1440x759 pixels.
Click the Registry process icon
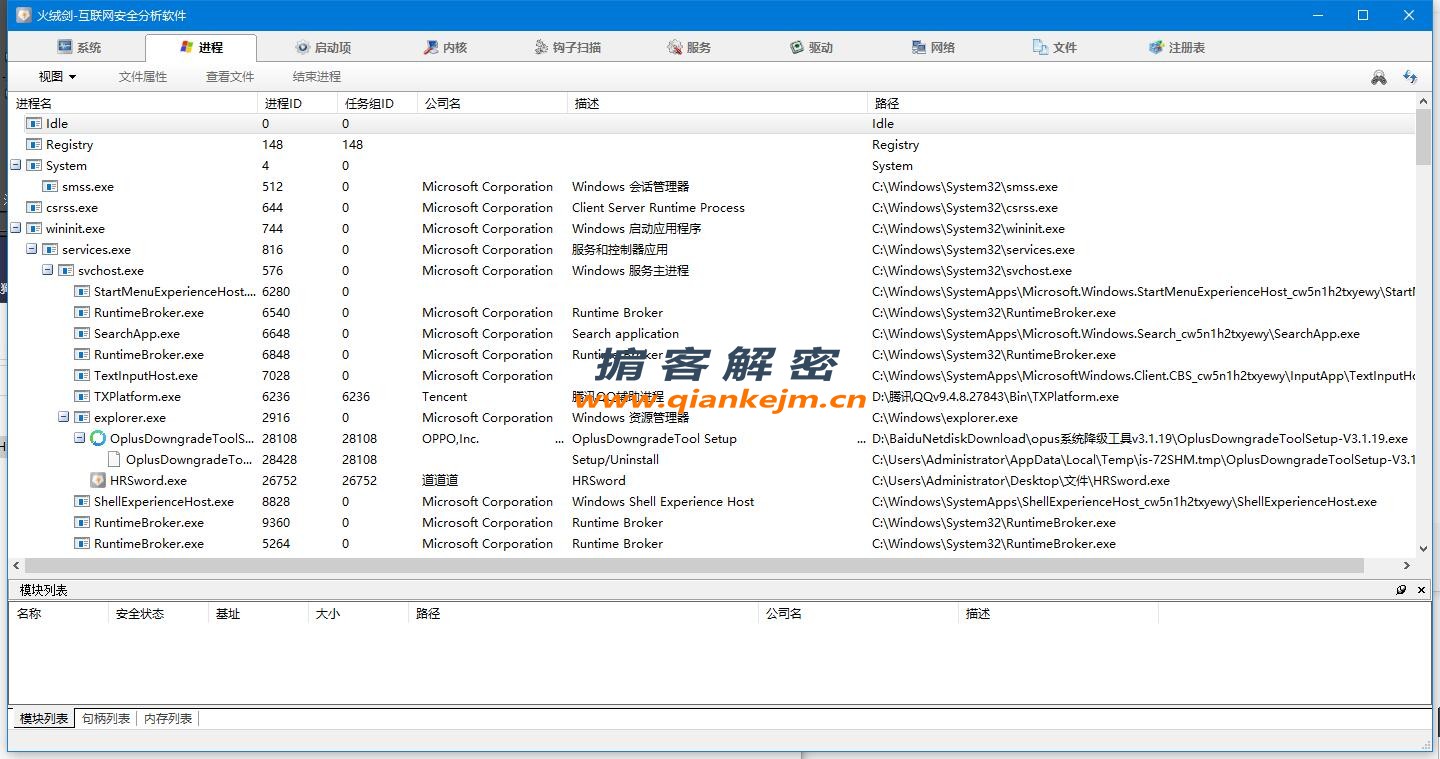coord(34,145)
